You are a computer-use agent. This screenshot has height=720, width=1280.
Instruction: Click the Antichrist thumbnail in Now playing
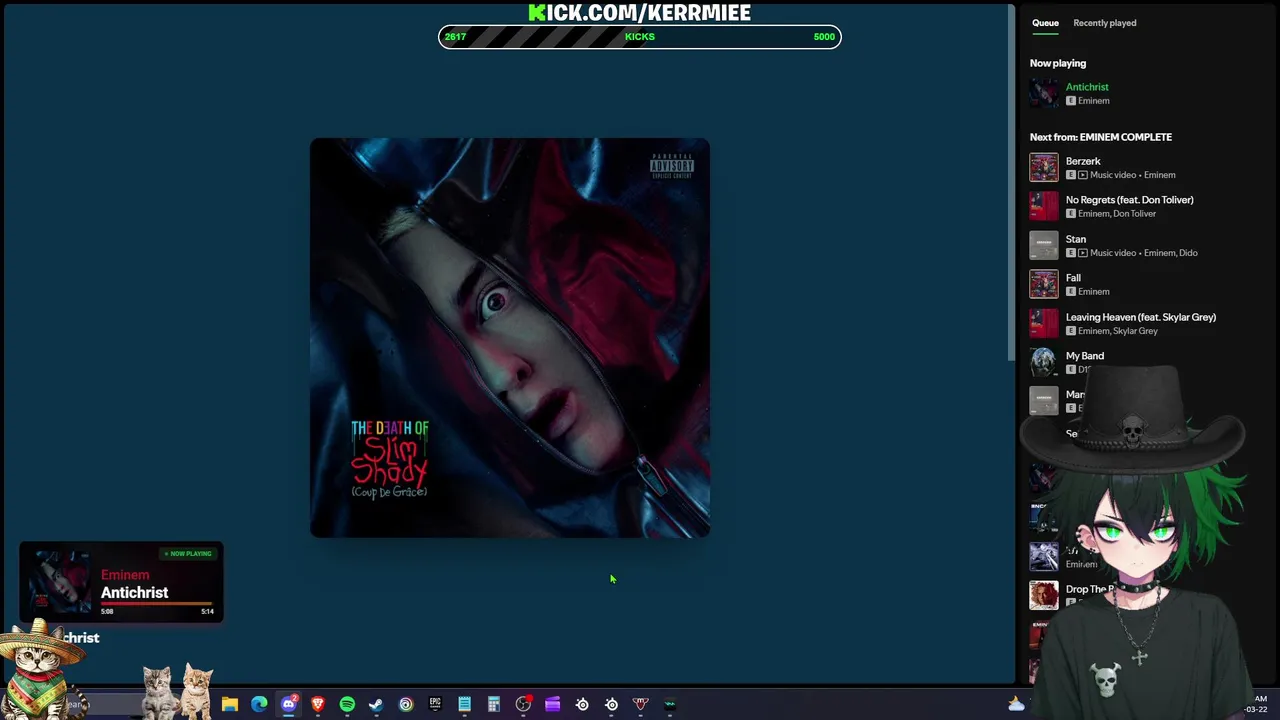(1044, 93)
